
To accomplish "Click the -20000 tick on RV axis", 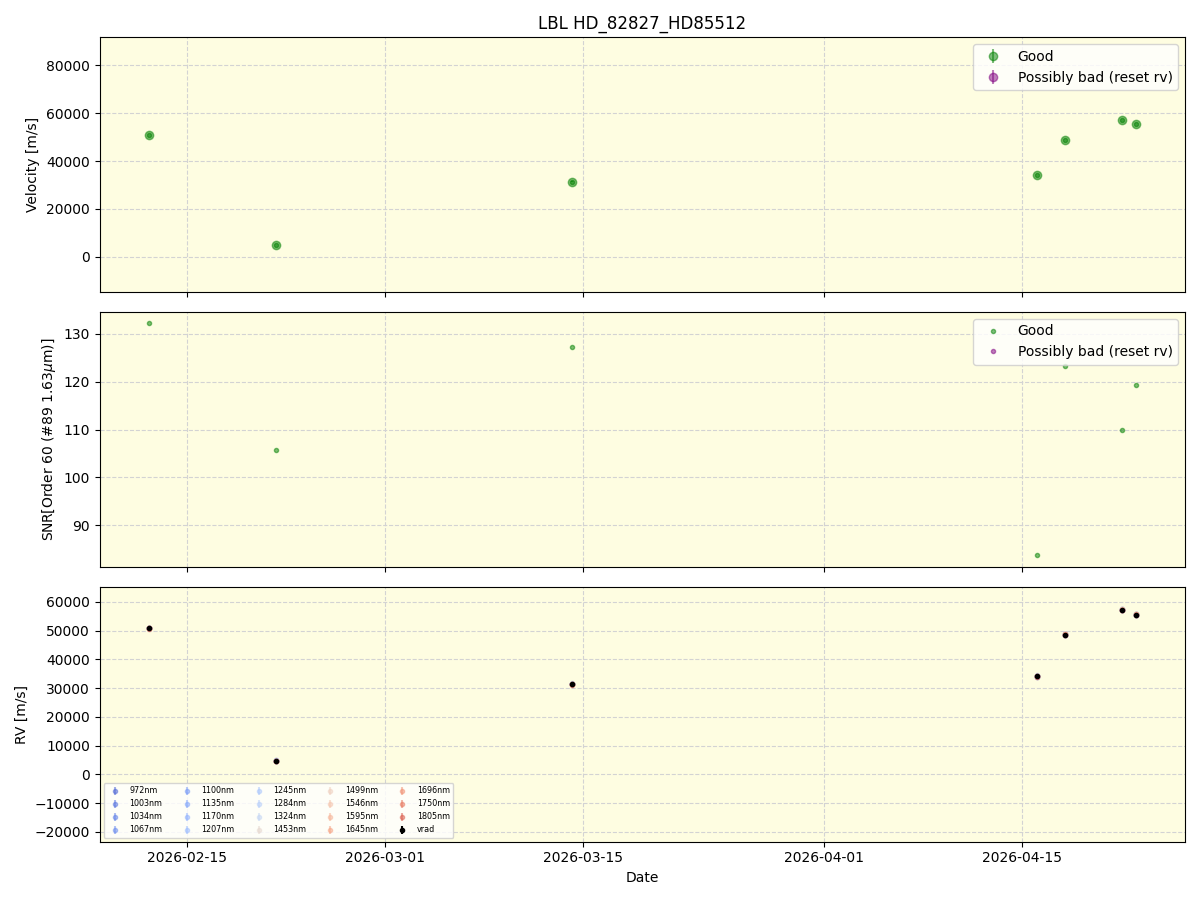I will 62,832.
